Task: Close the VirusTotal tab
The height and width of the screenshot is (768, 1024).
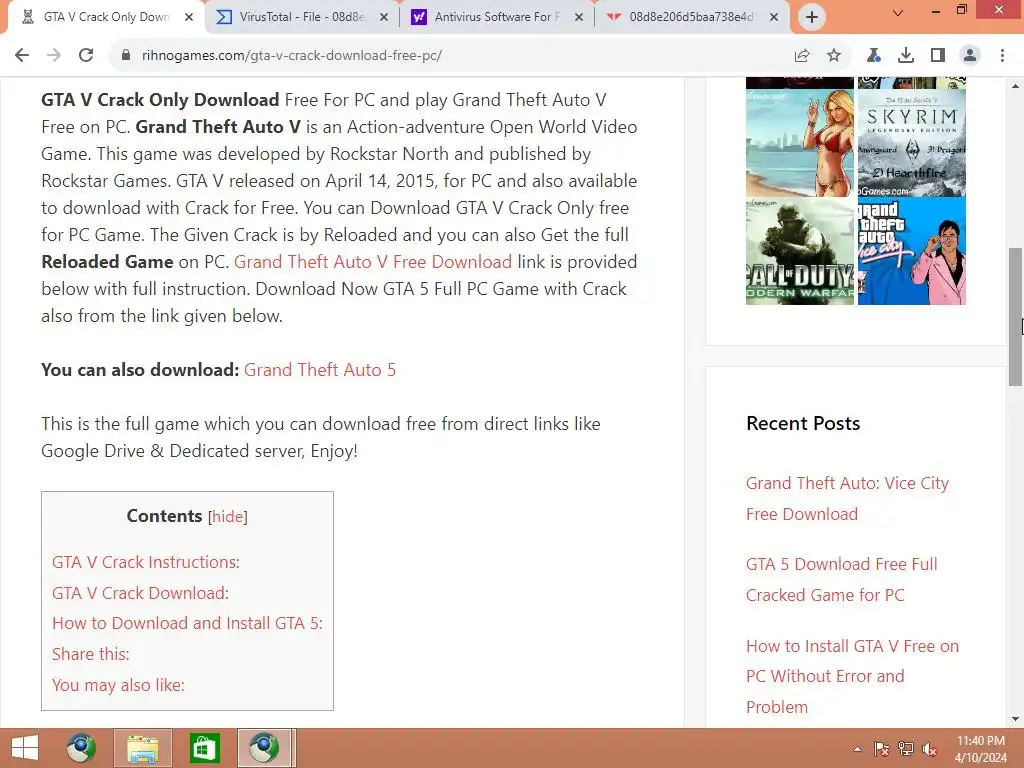Action: click(384, 18)
